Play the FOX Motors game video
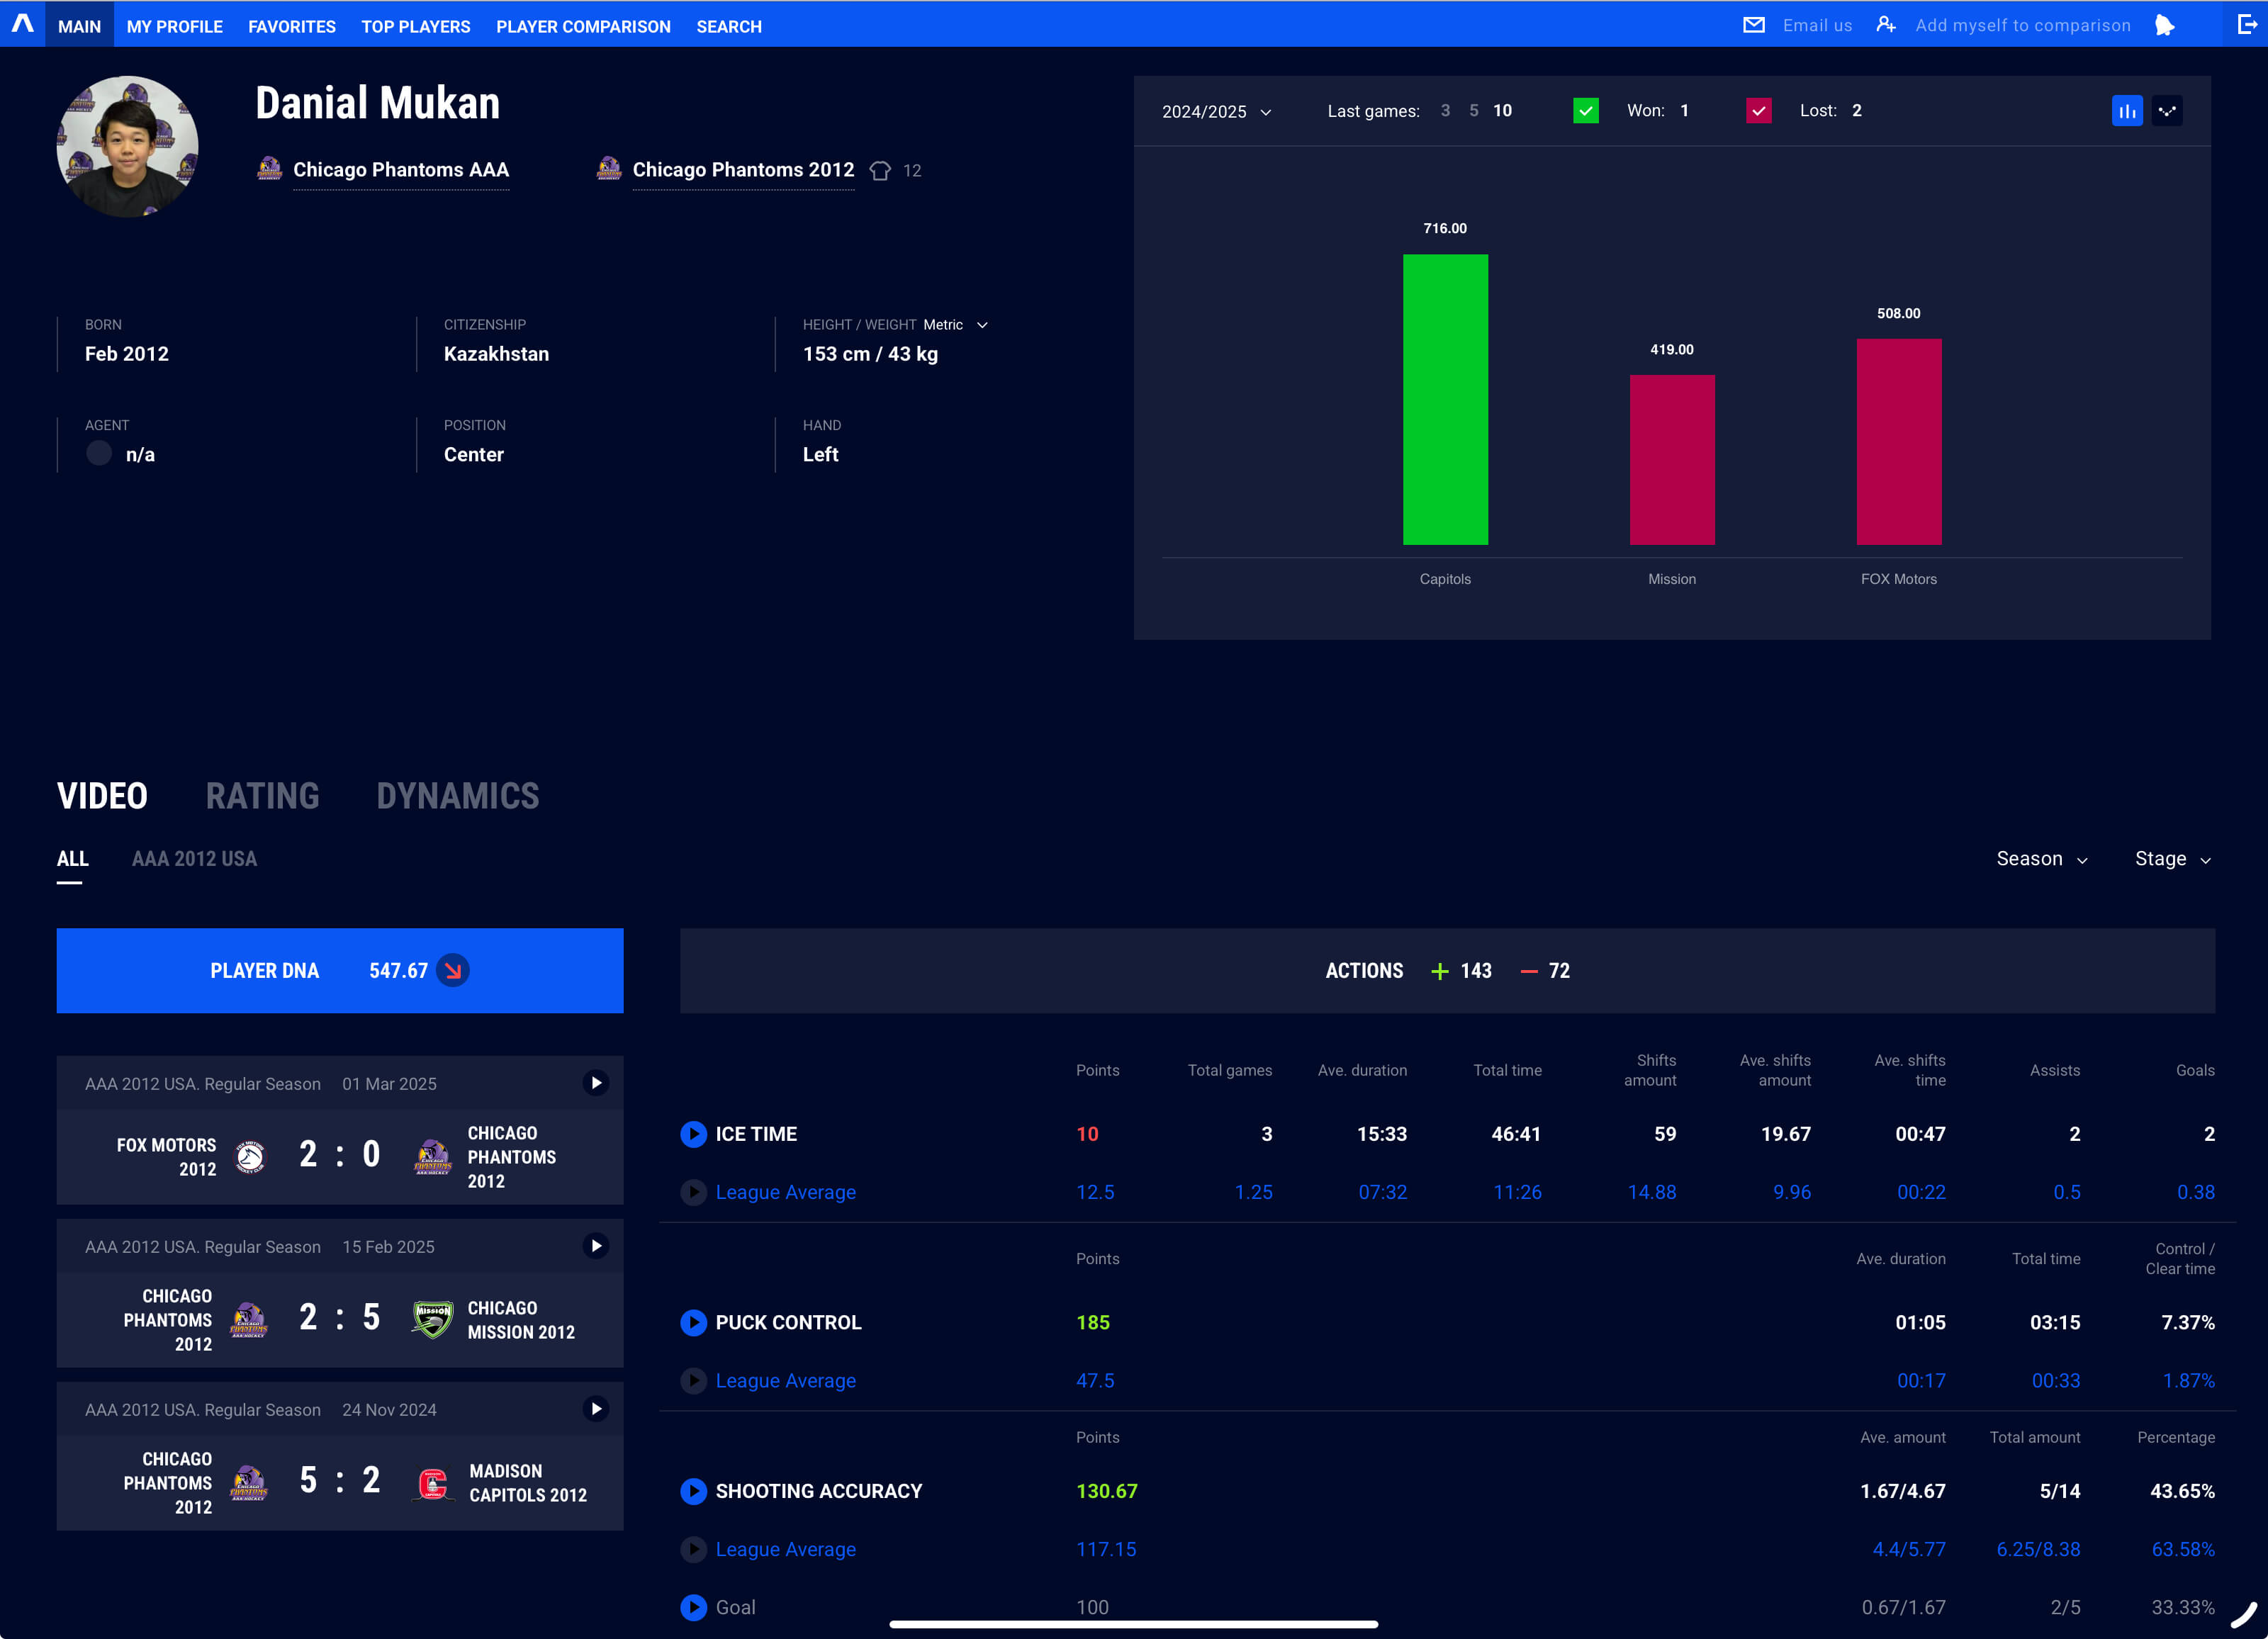This screenshot has height=1639, width=2268. tap(596, 1083)
